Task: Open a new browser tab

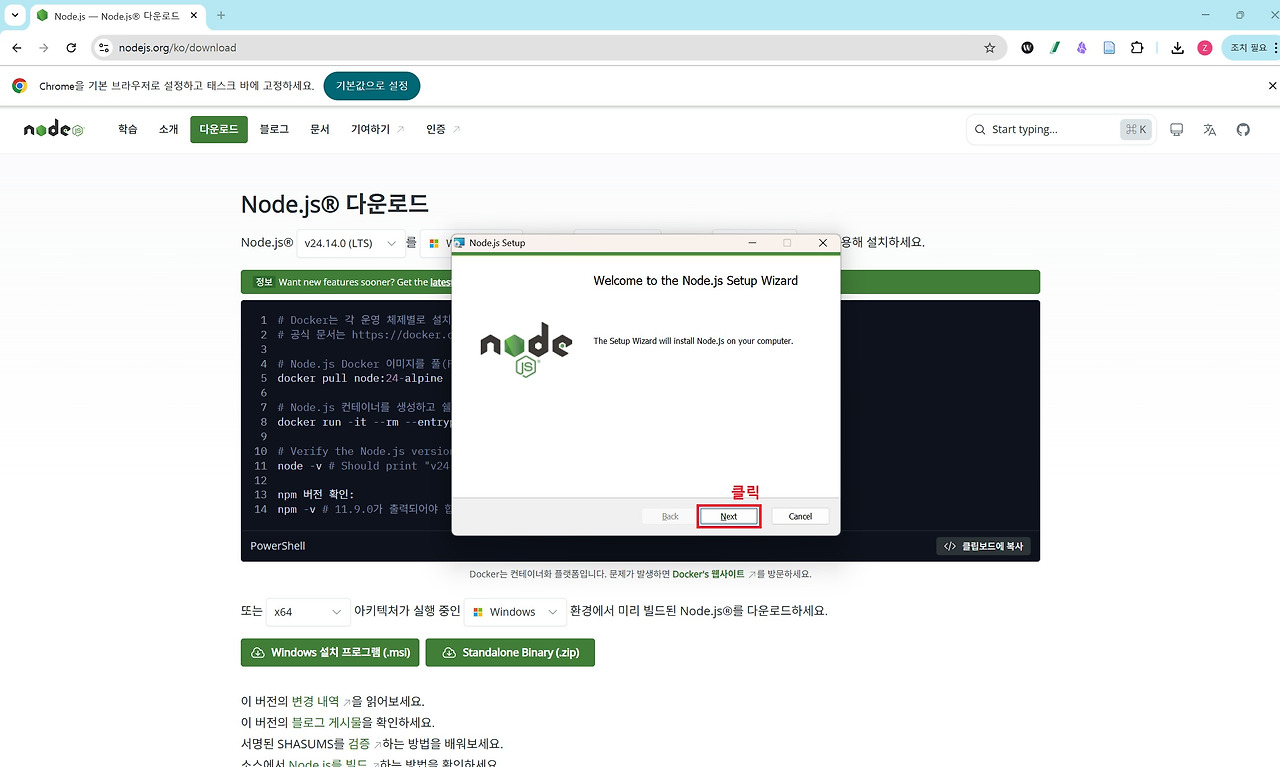Action: coord(221,15)
